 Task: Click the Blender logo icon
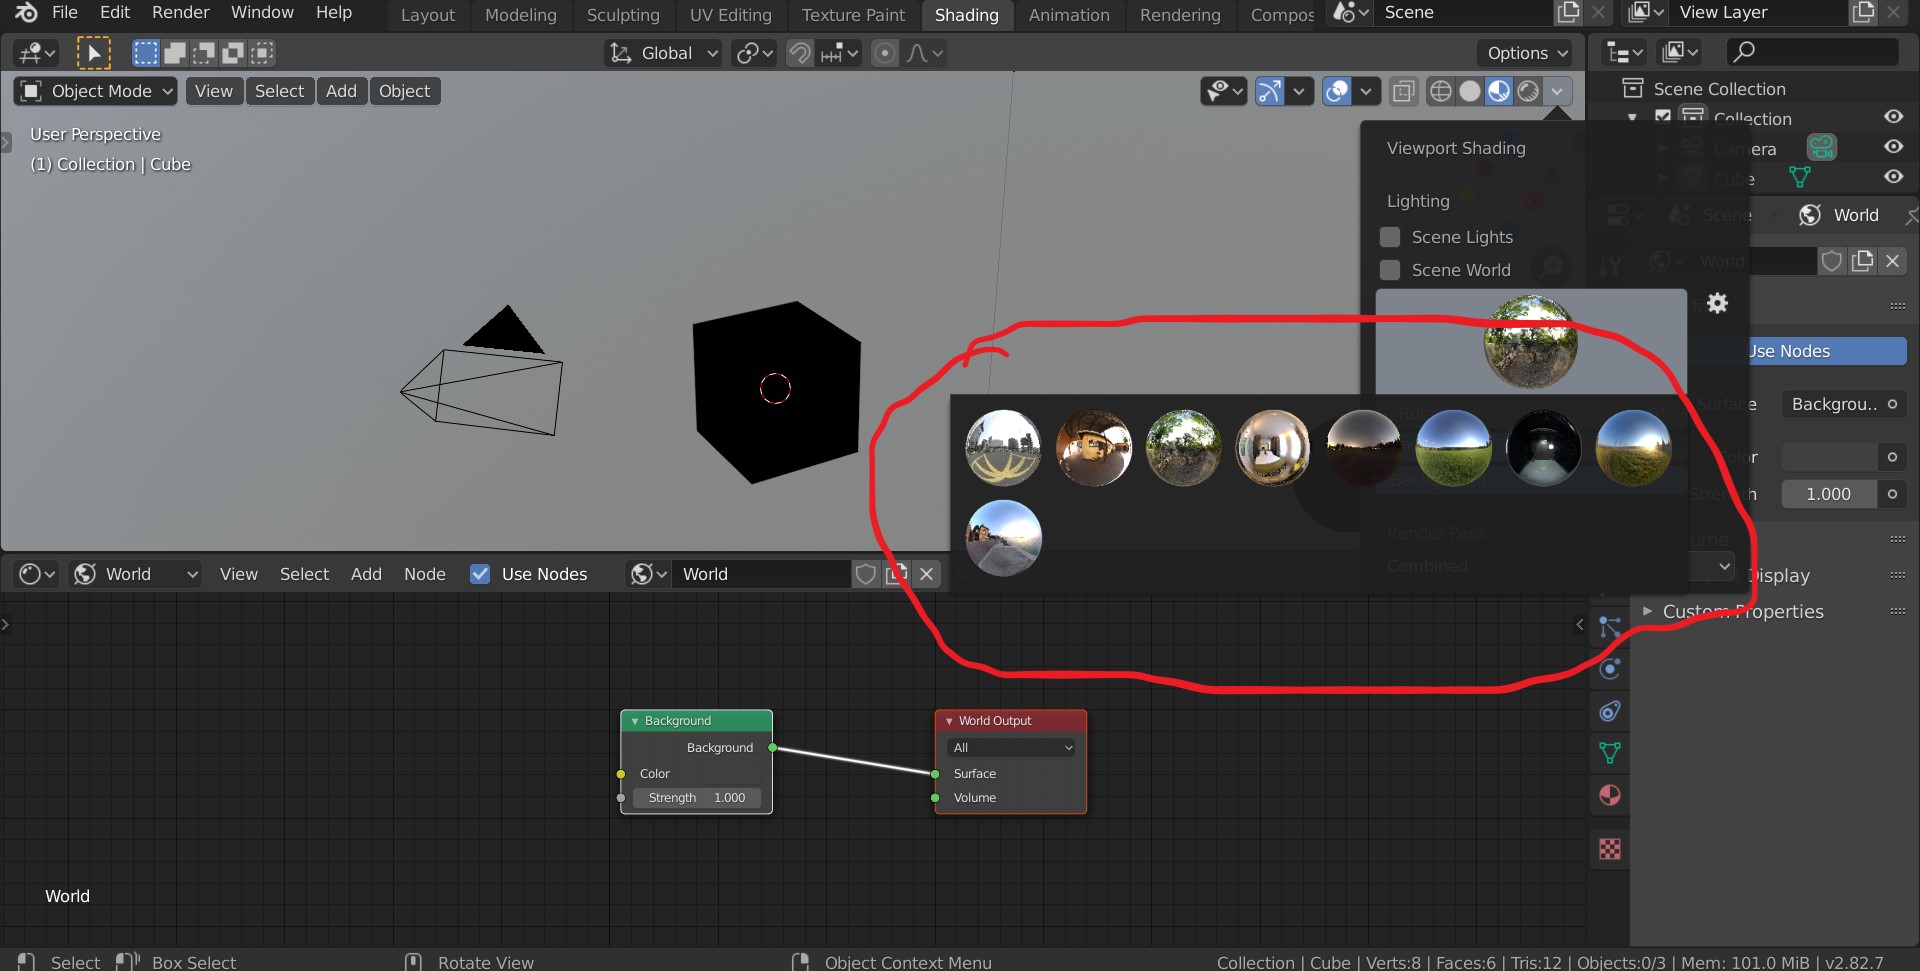point(25,12)
